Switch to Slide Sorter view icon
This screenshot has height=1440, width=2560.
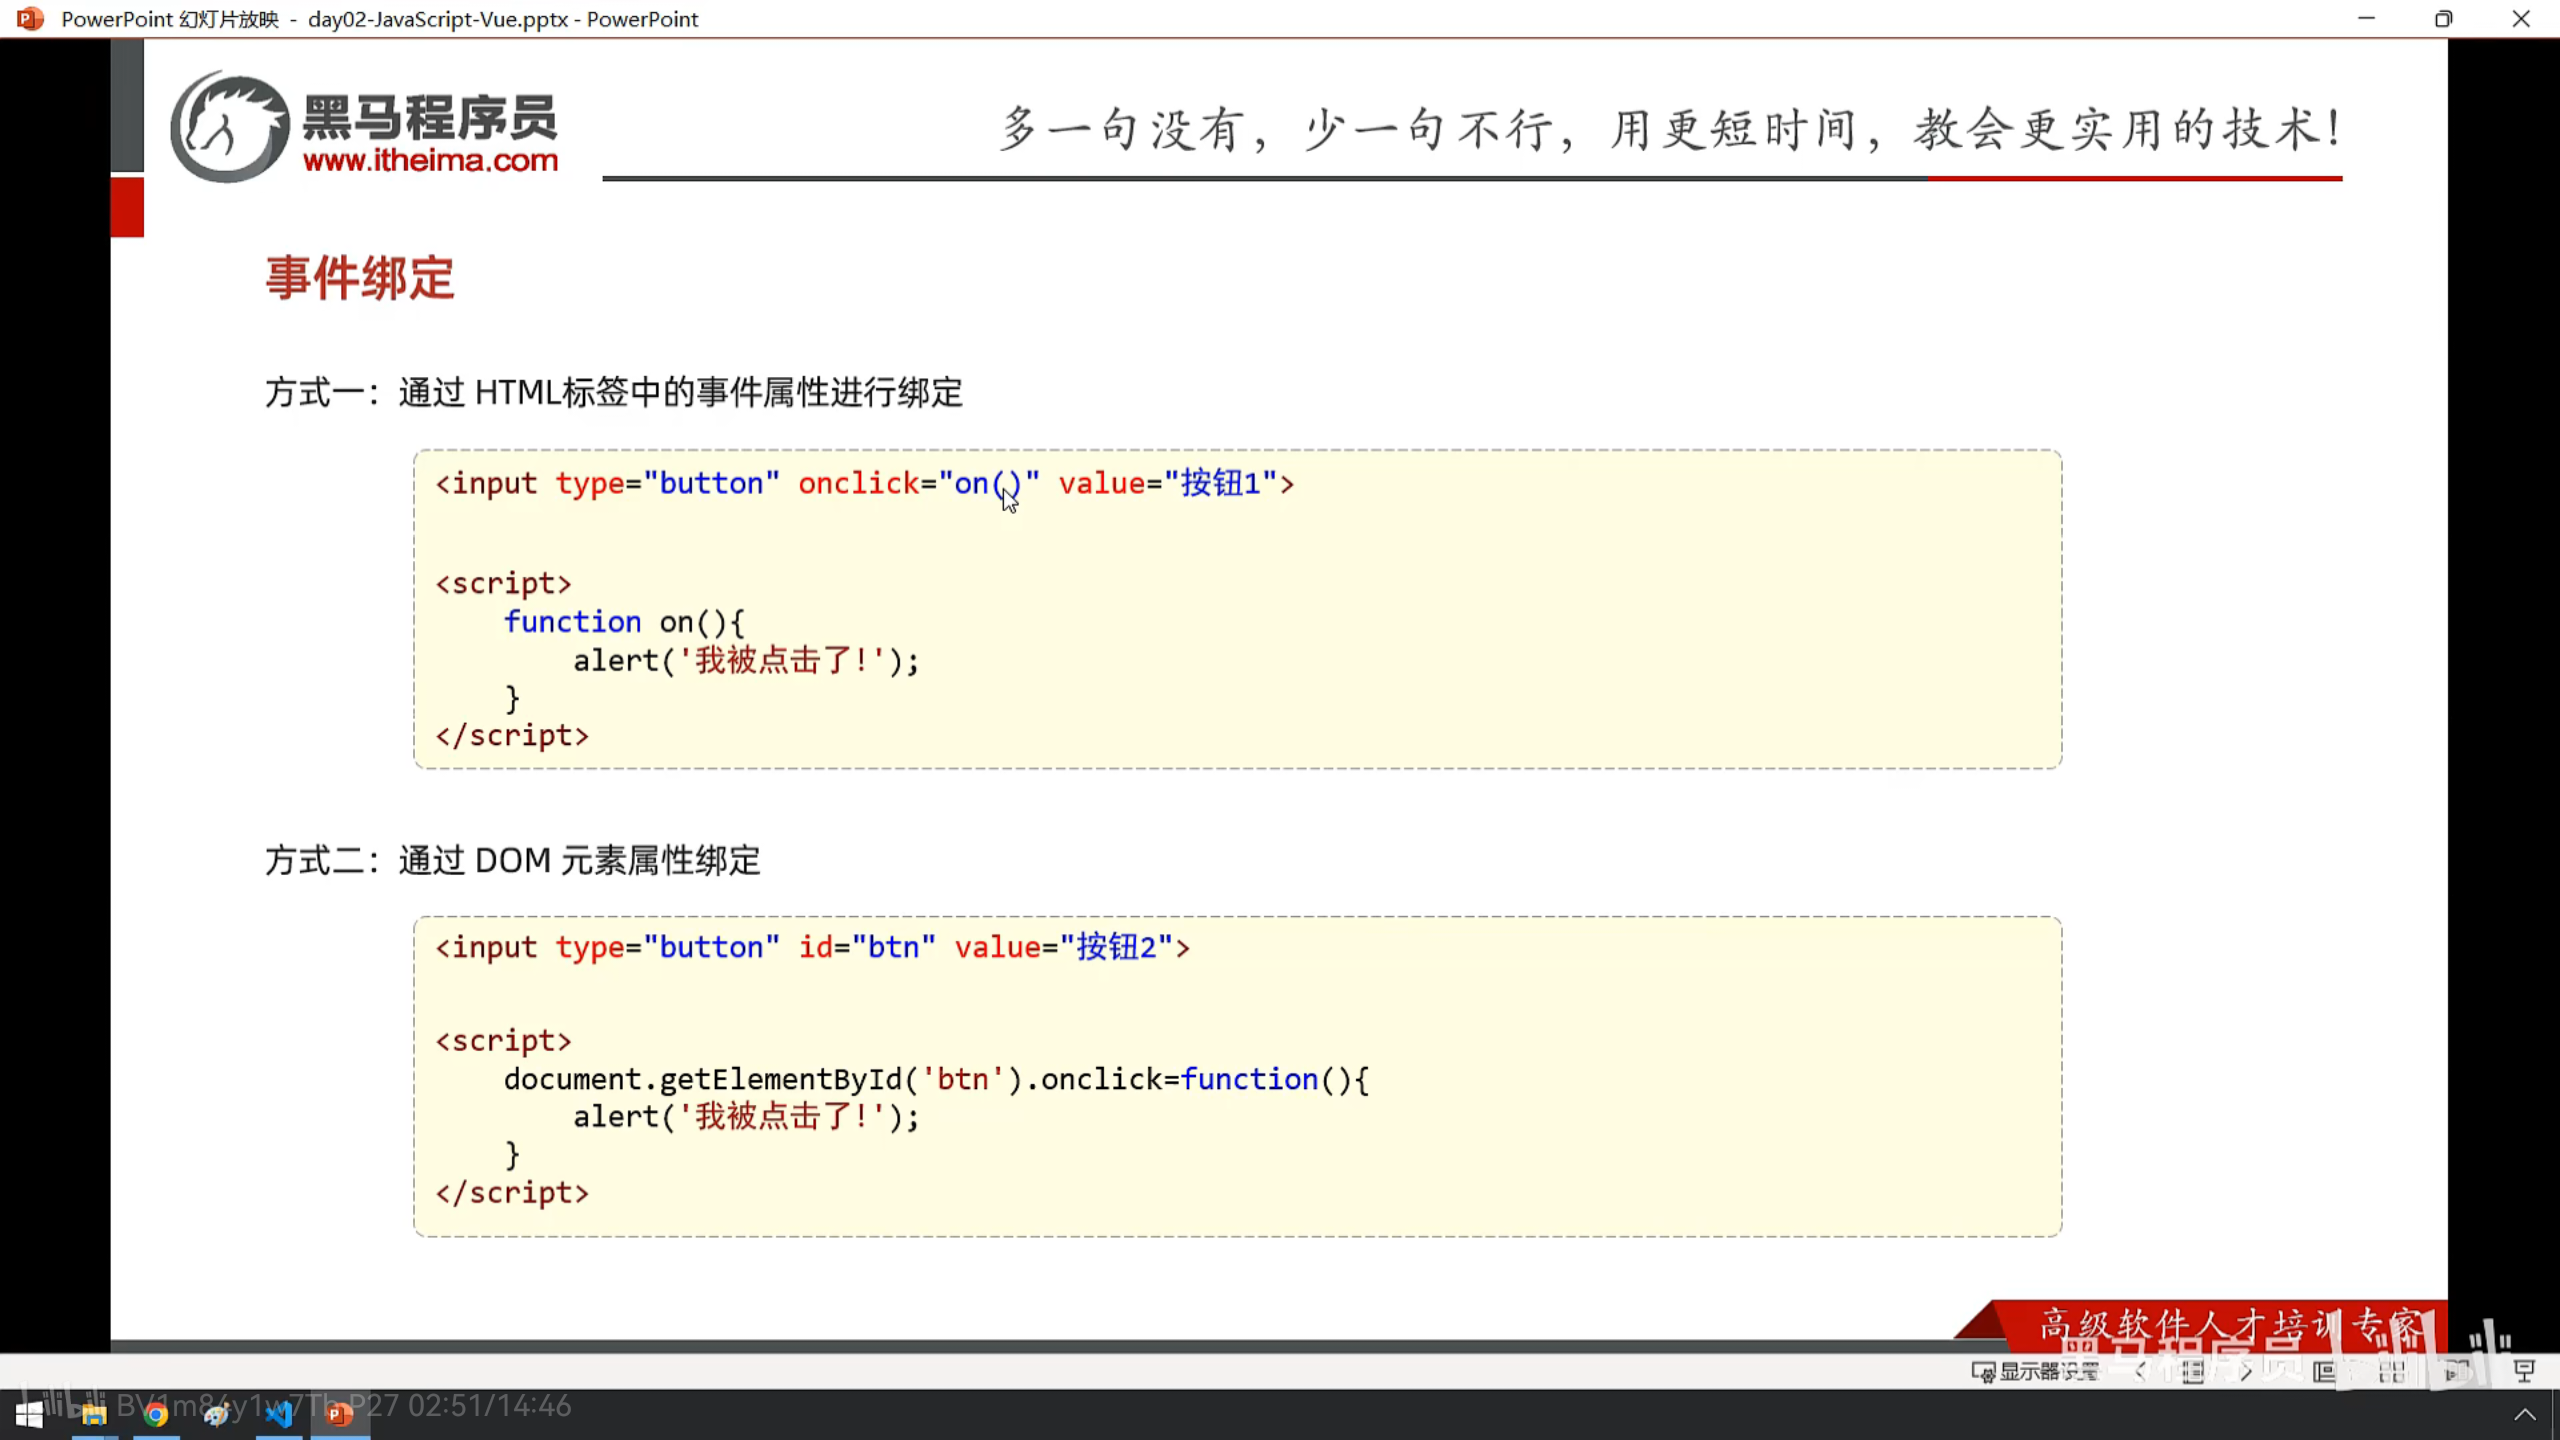pyautogui.click(x=2392, y=1371)
